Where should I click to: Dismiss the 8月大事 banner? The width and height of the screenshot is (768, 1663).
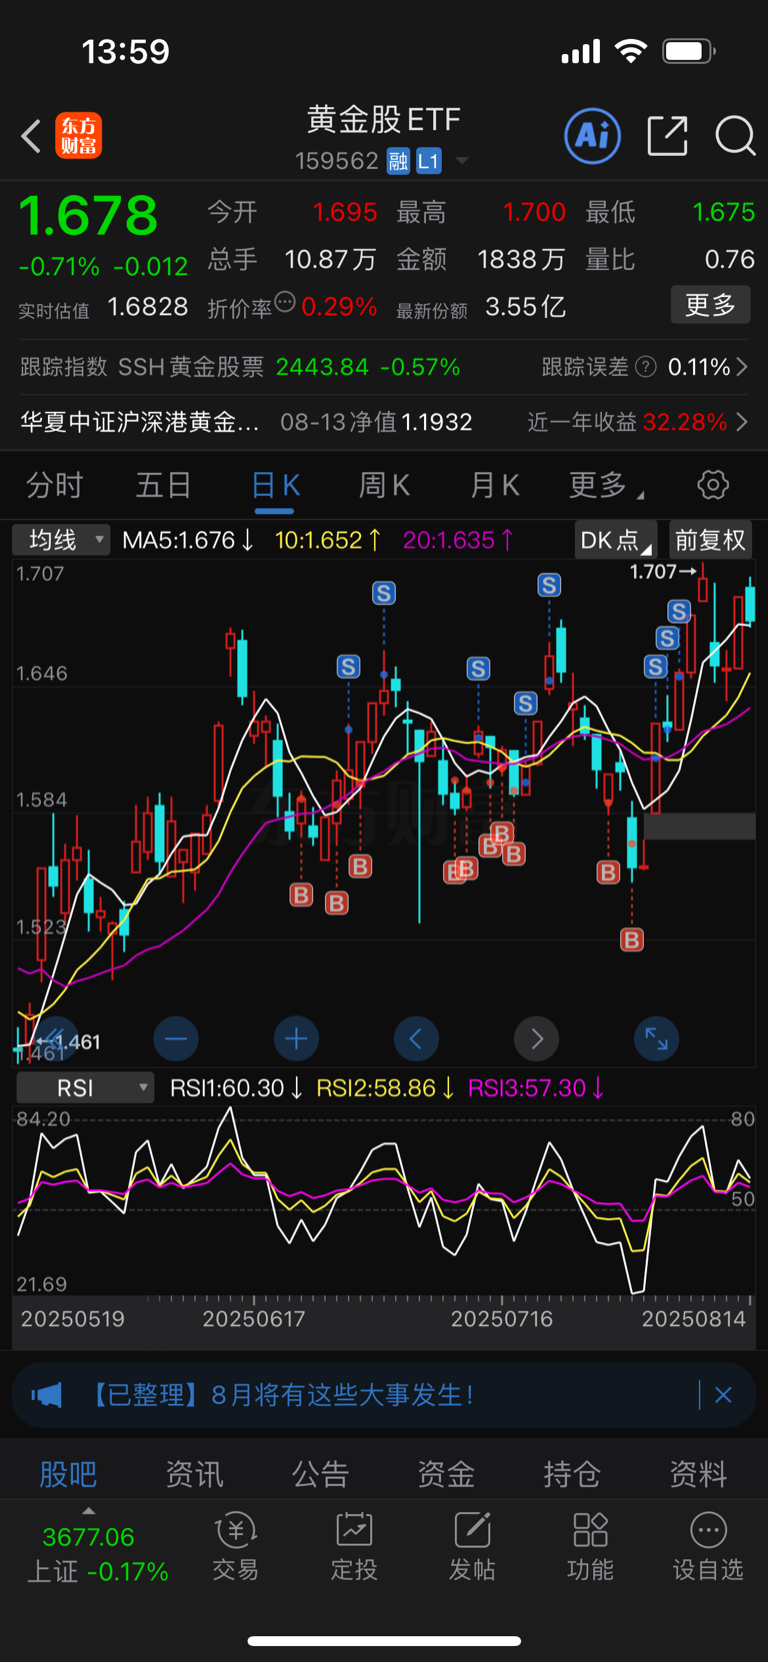723,1395
